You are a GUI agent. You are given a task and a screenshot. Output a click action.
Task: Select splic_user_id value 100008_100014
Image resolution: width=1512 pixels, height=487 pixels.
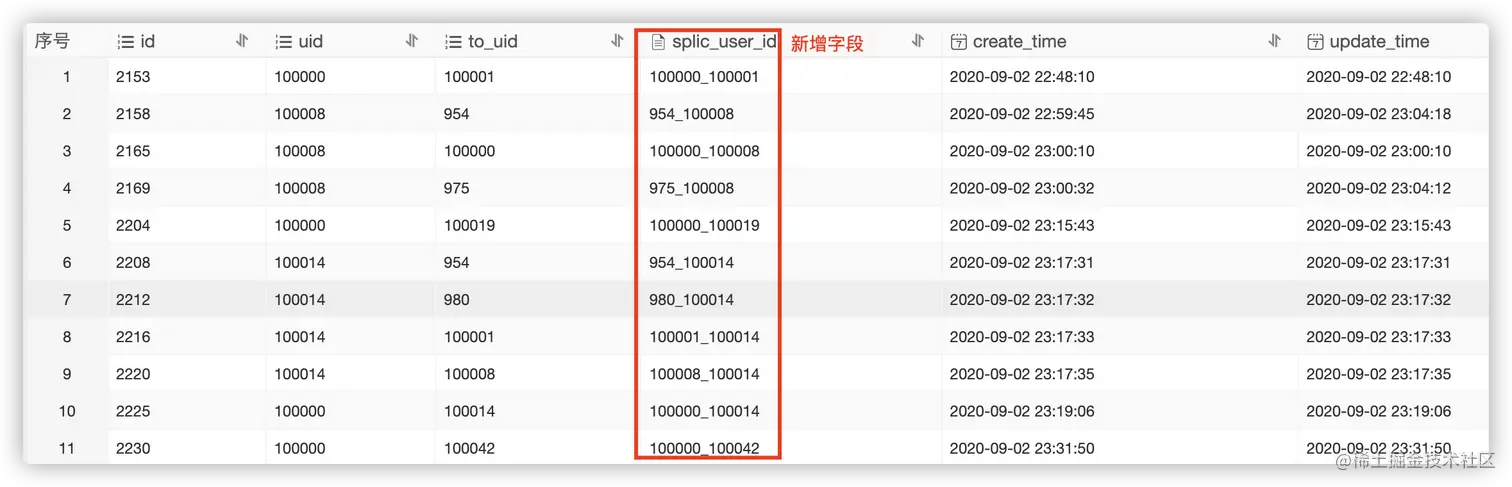(x=704, y=374)
